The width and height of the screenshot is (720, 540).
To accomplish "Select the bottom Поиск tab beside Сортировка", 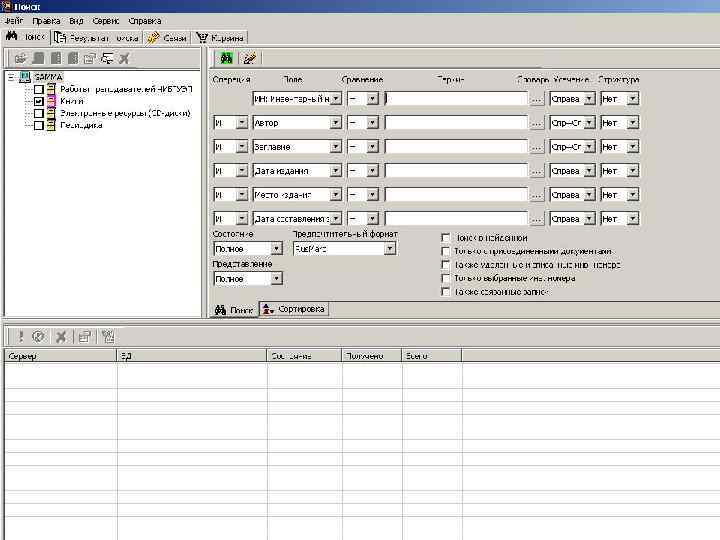I will click(x=234, y=310).
